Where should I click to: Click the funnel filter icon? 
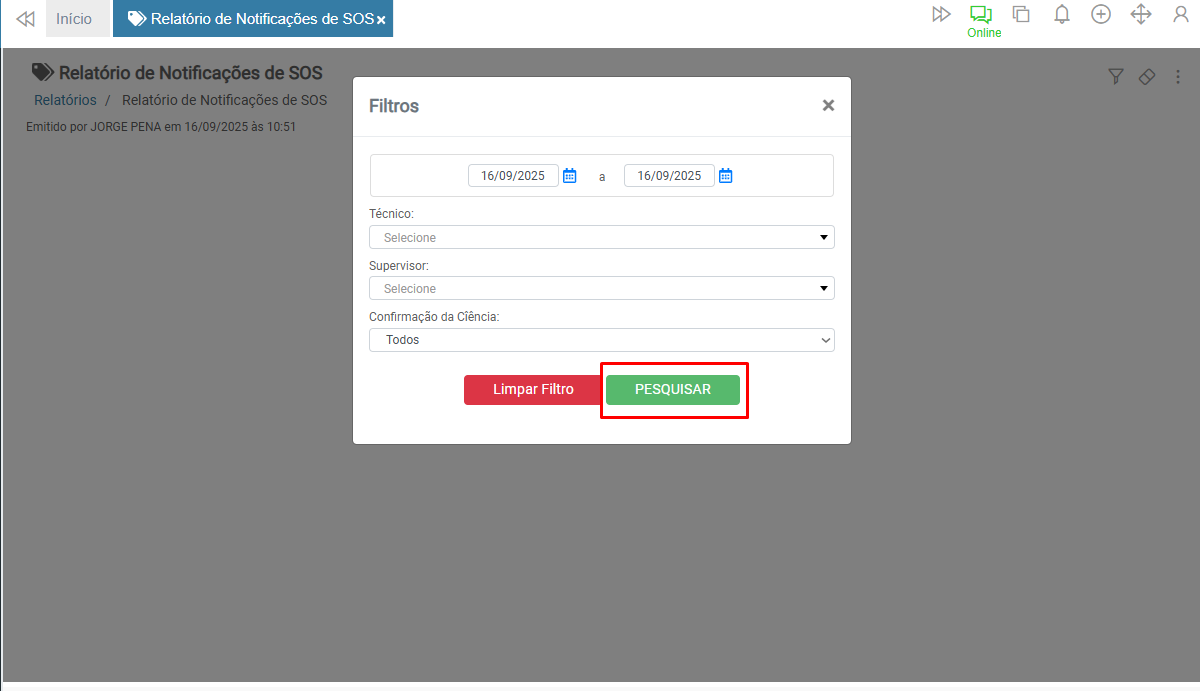pyautogui.click(x=1116, y=77)
